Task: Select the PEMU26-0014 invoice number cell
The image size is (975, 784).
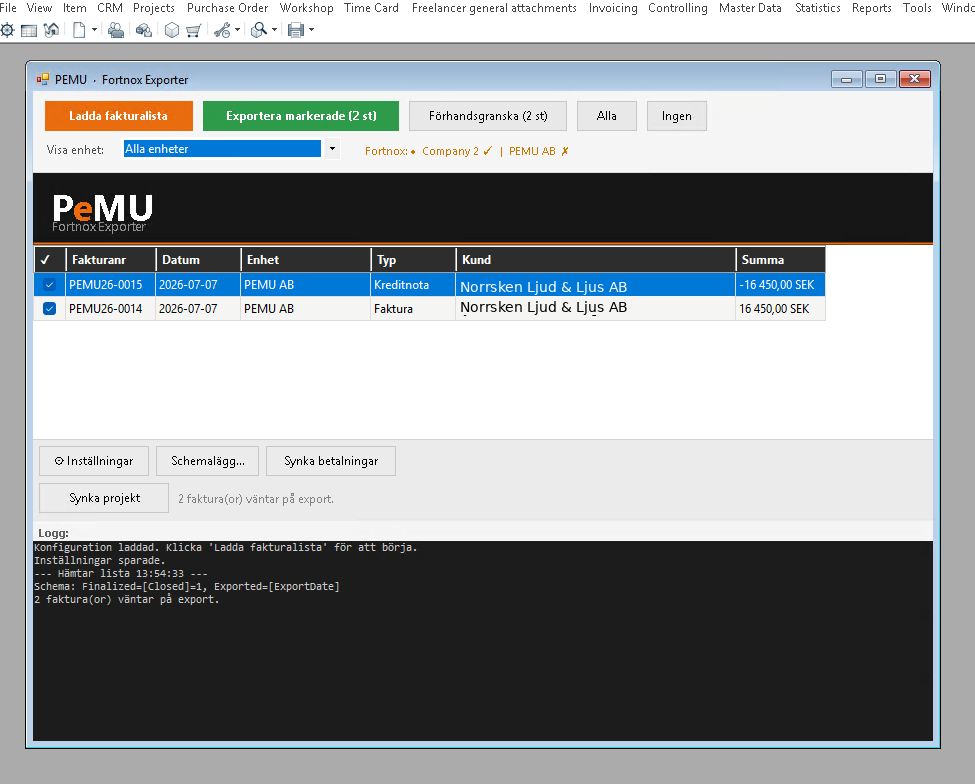Action: tap(111, 308)
